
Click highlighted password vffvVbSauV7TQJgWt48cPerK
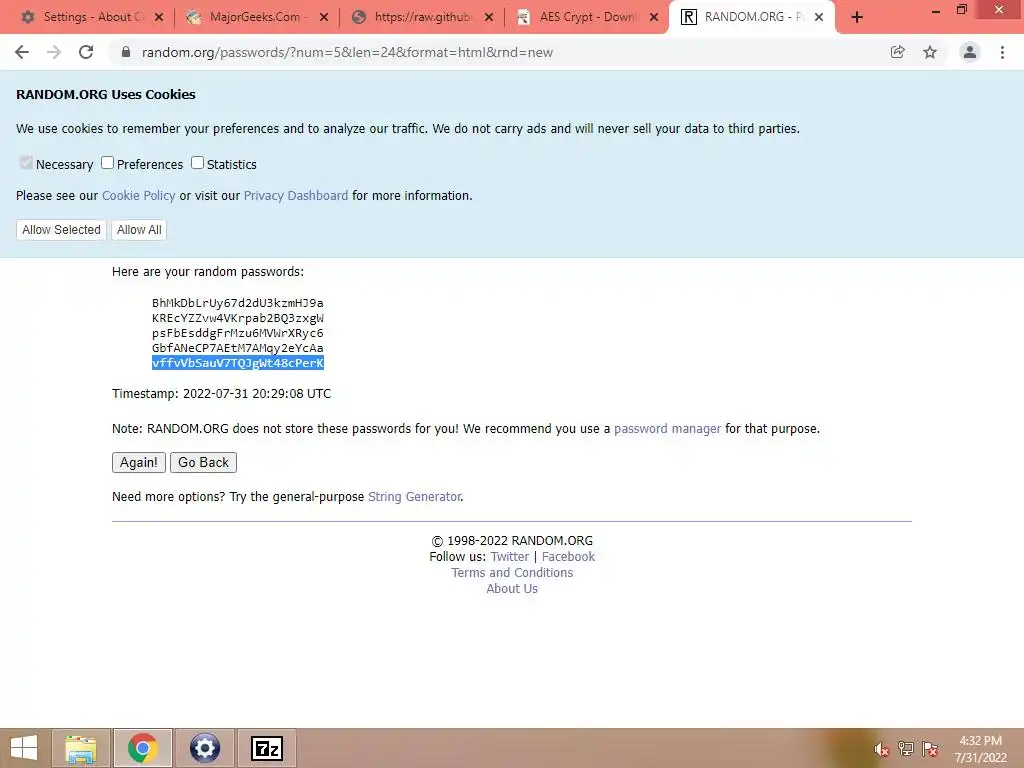(238, 363)
